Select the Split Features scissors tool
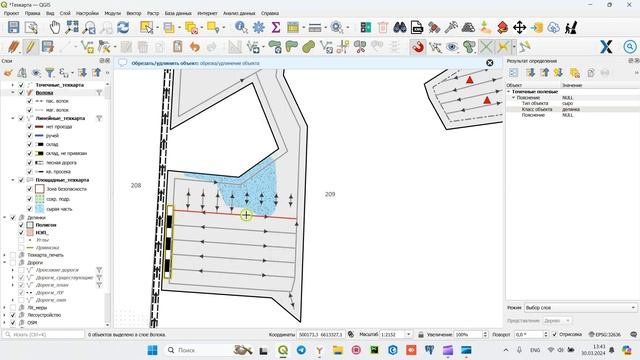The width and height of the screenshot is (640, 360). coord(360,47)
